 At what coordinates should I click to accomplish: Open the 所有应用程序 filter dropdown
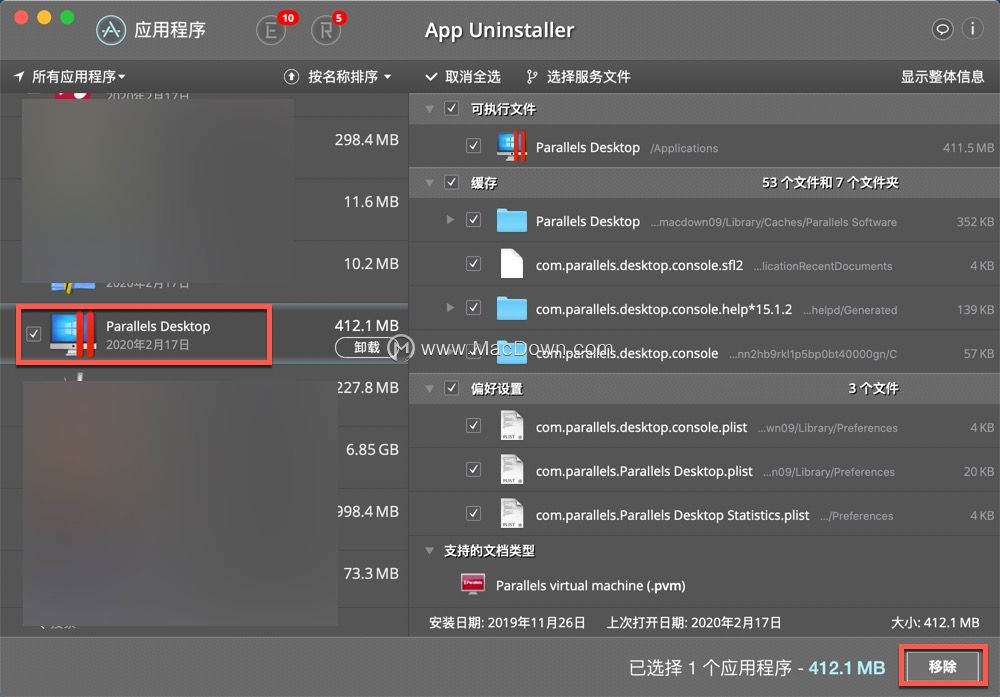pos(78,77)
